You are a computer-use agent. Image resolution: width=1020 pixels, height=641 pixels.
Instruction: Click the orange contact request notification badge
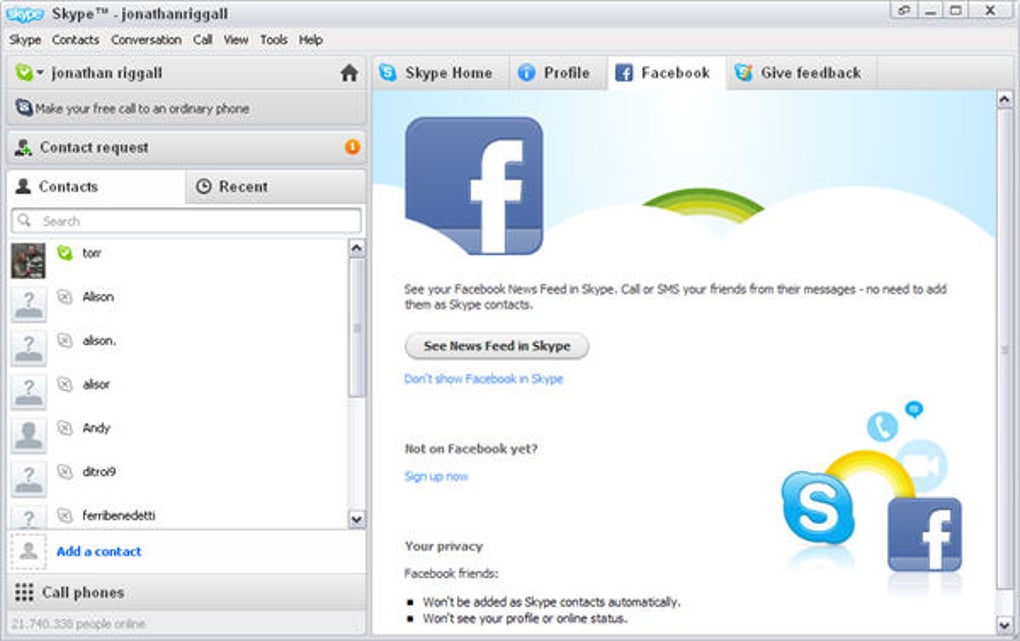click(353, 147)
